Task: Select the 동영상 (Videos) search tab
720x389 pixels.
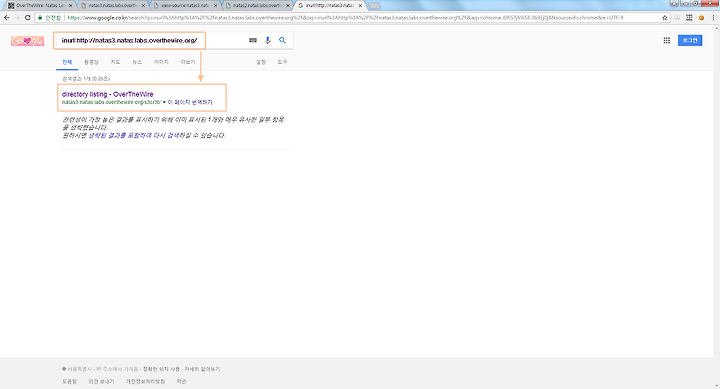Action: pos(91,62)
